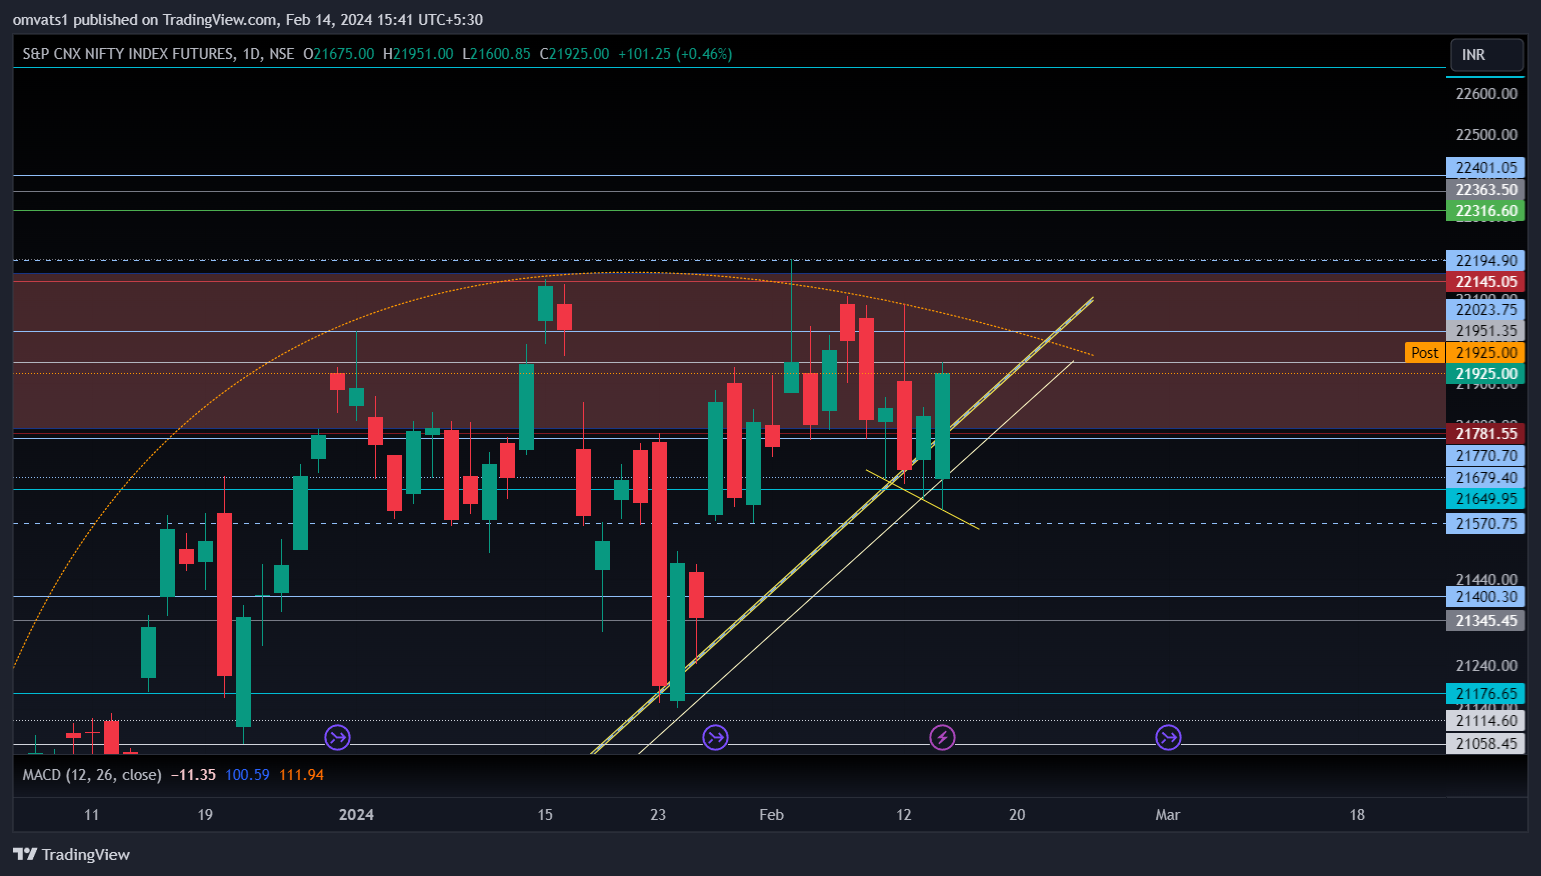Select the MACD (12, 26, close) indicator label
This screenshot has height=876, width=1541.
(92, 775)
